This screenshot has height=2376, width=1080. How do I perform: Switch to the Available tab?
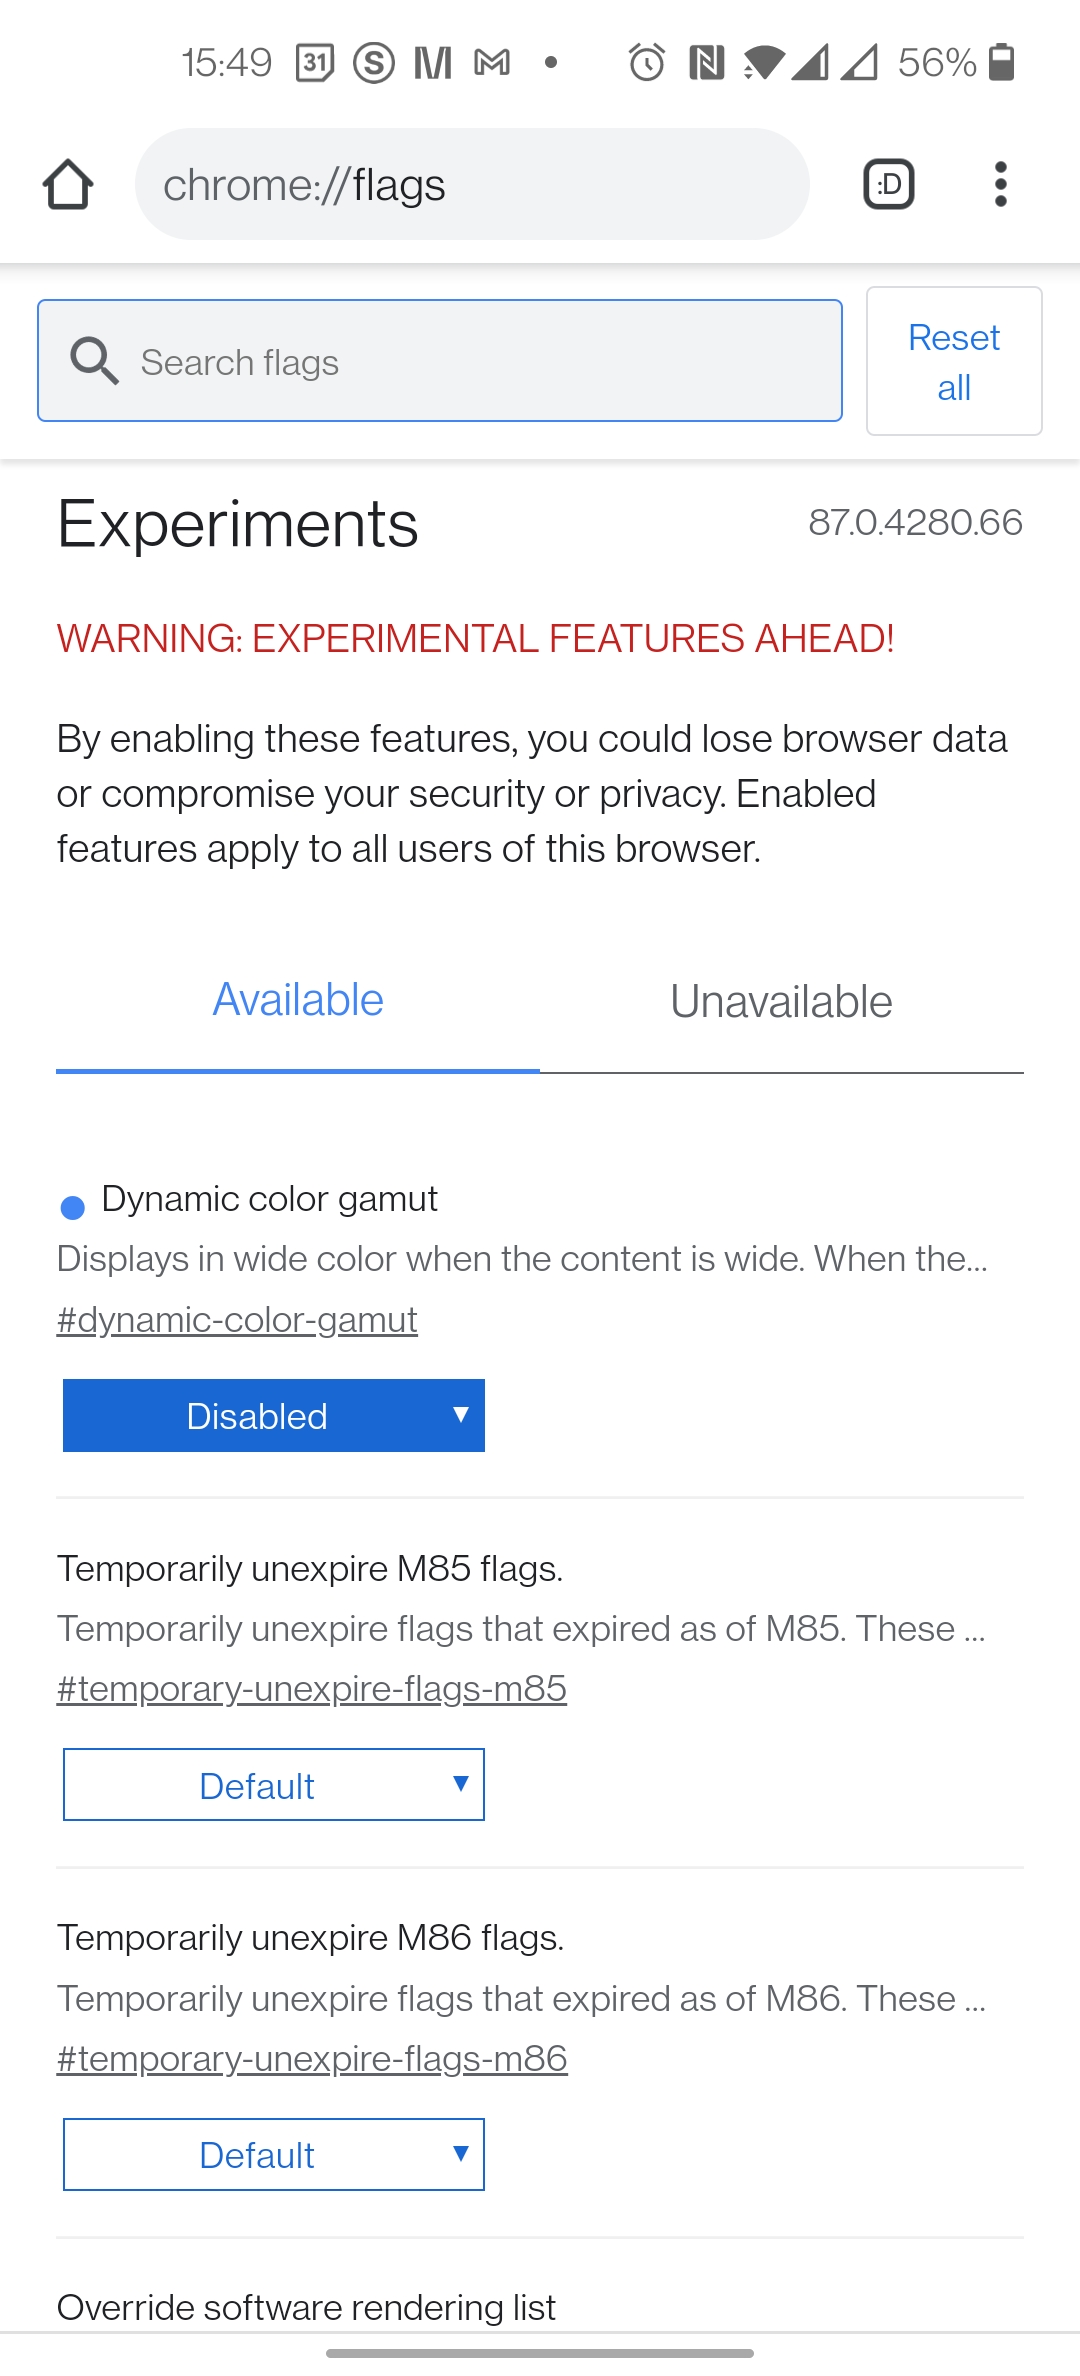(298, 1001)
